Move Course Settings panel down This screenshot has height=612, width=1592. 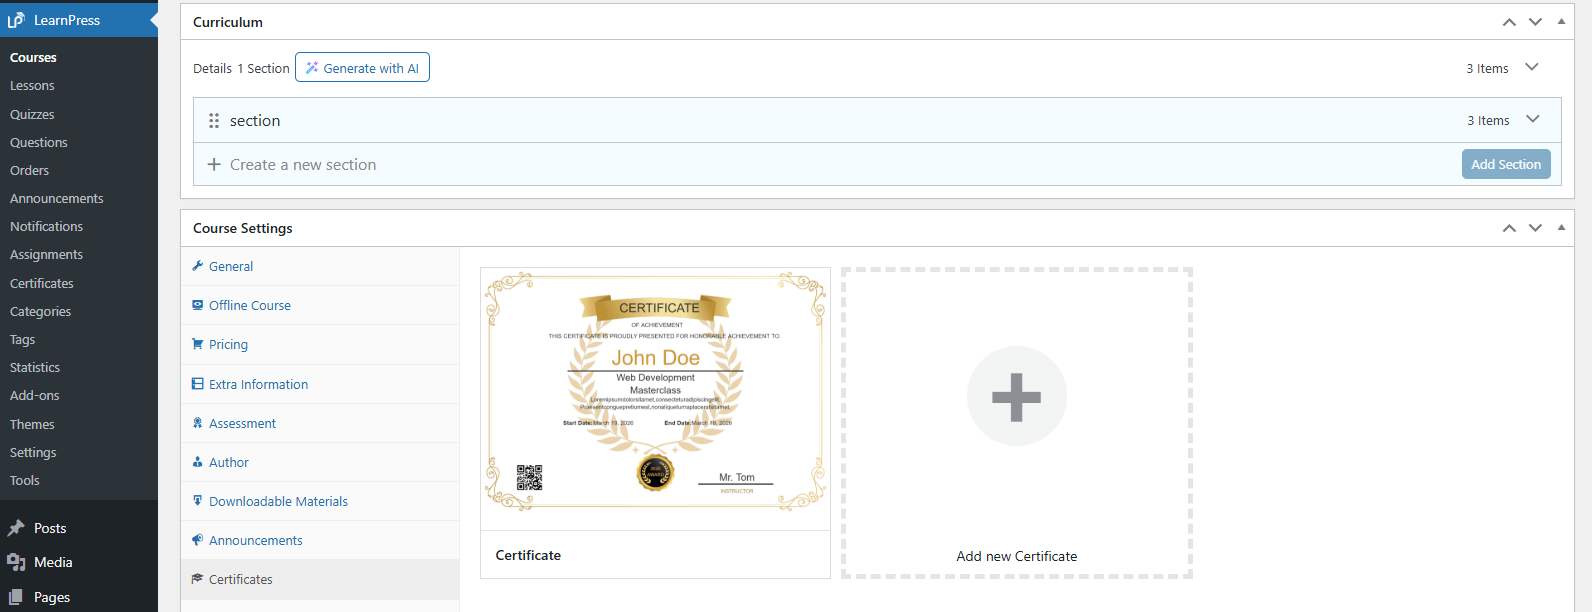(1535, 228)
